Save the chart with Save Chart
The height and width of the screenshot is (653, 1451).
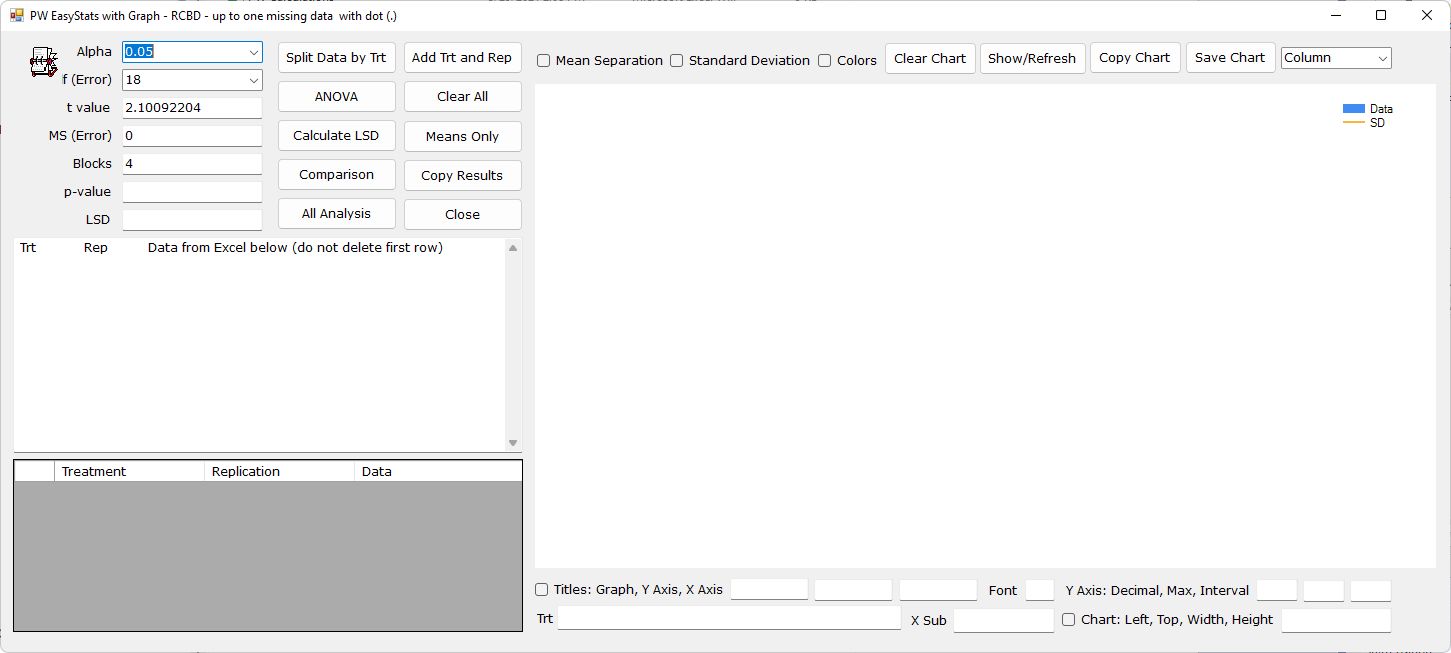tap(1230, 58)
